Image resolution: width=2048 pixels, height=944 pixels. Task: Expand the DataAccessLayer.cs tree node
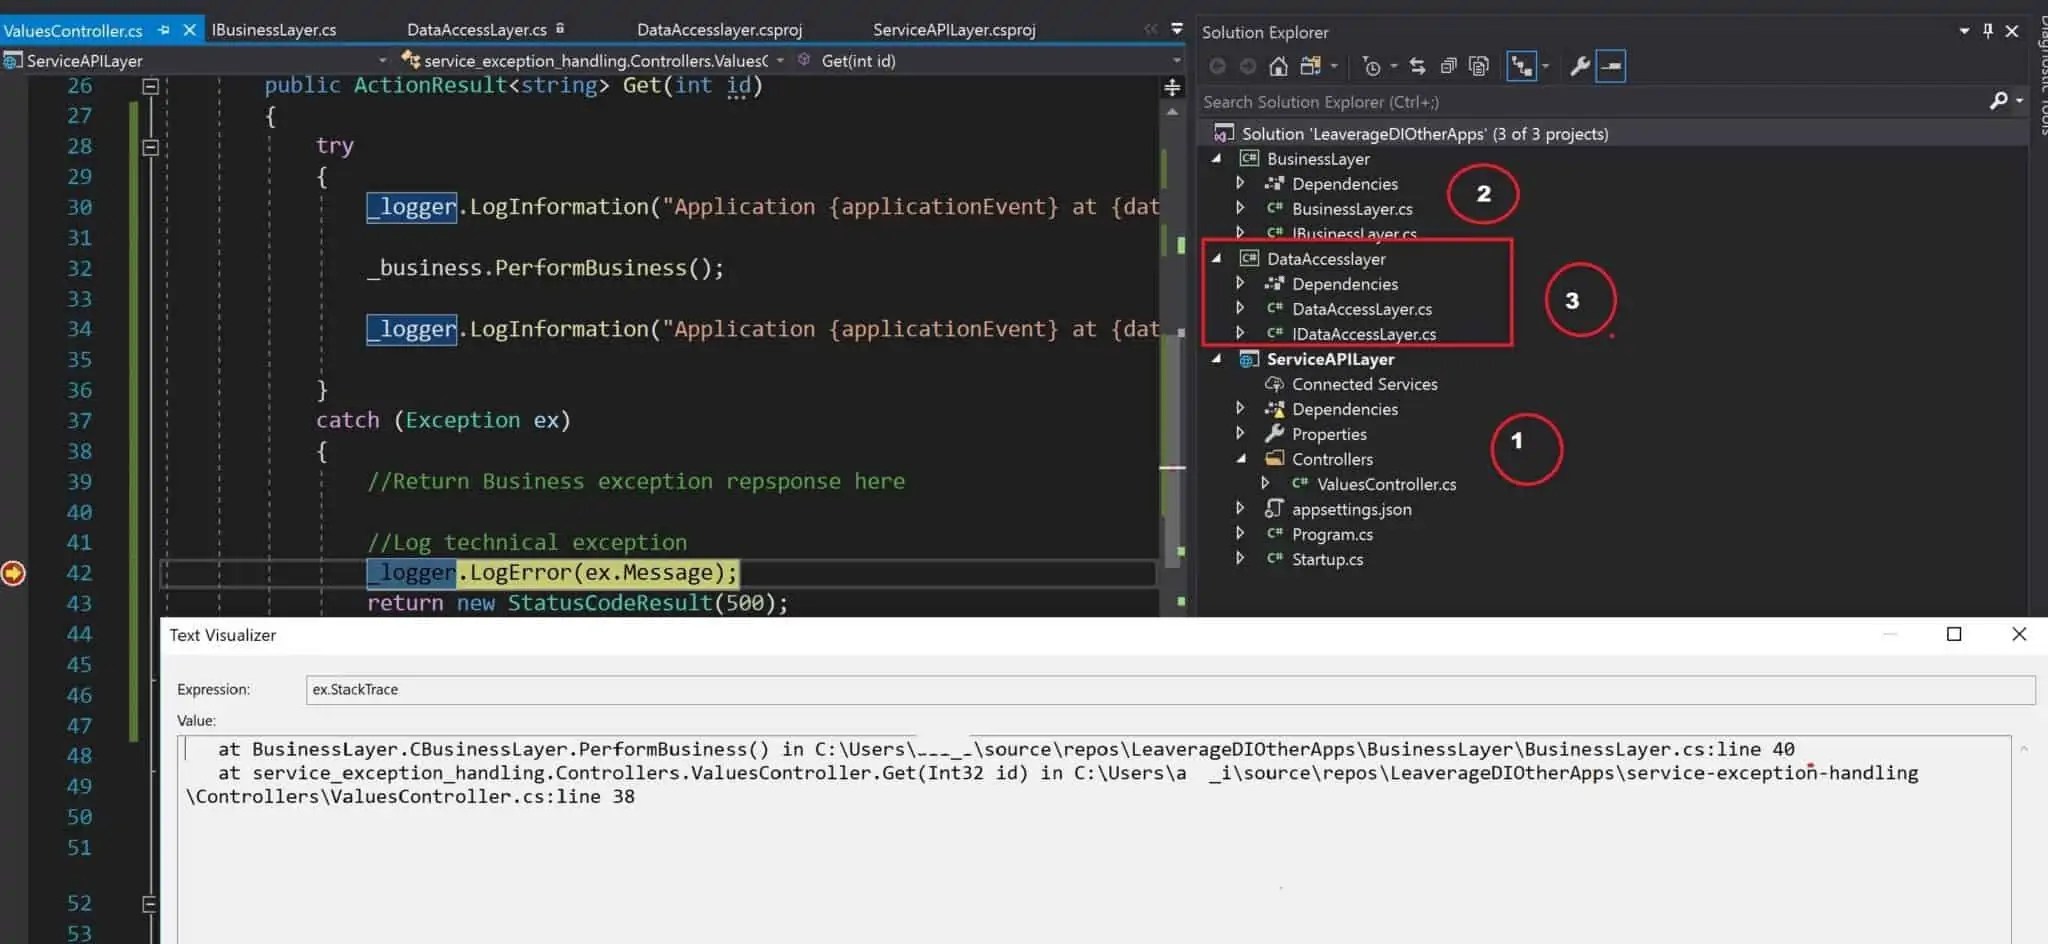(1240, 308)
